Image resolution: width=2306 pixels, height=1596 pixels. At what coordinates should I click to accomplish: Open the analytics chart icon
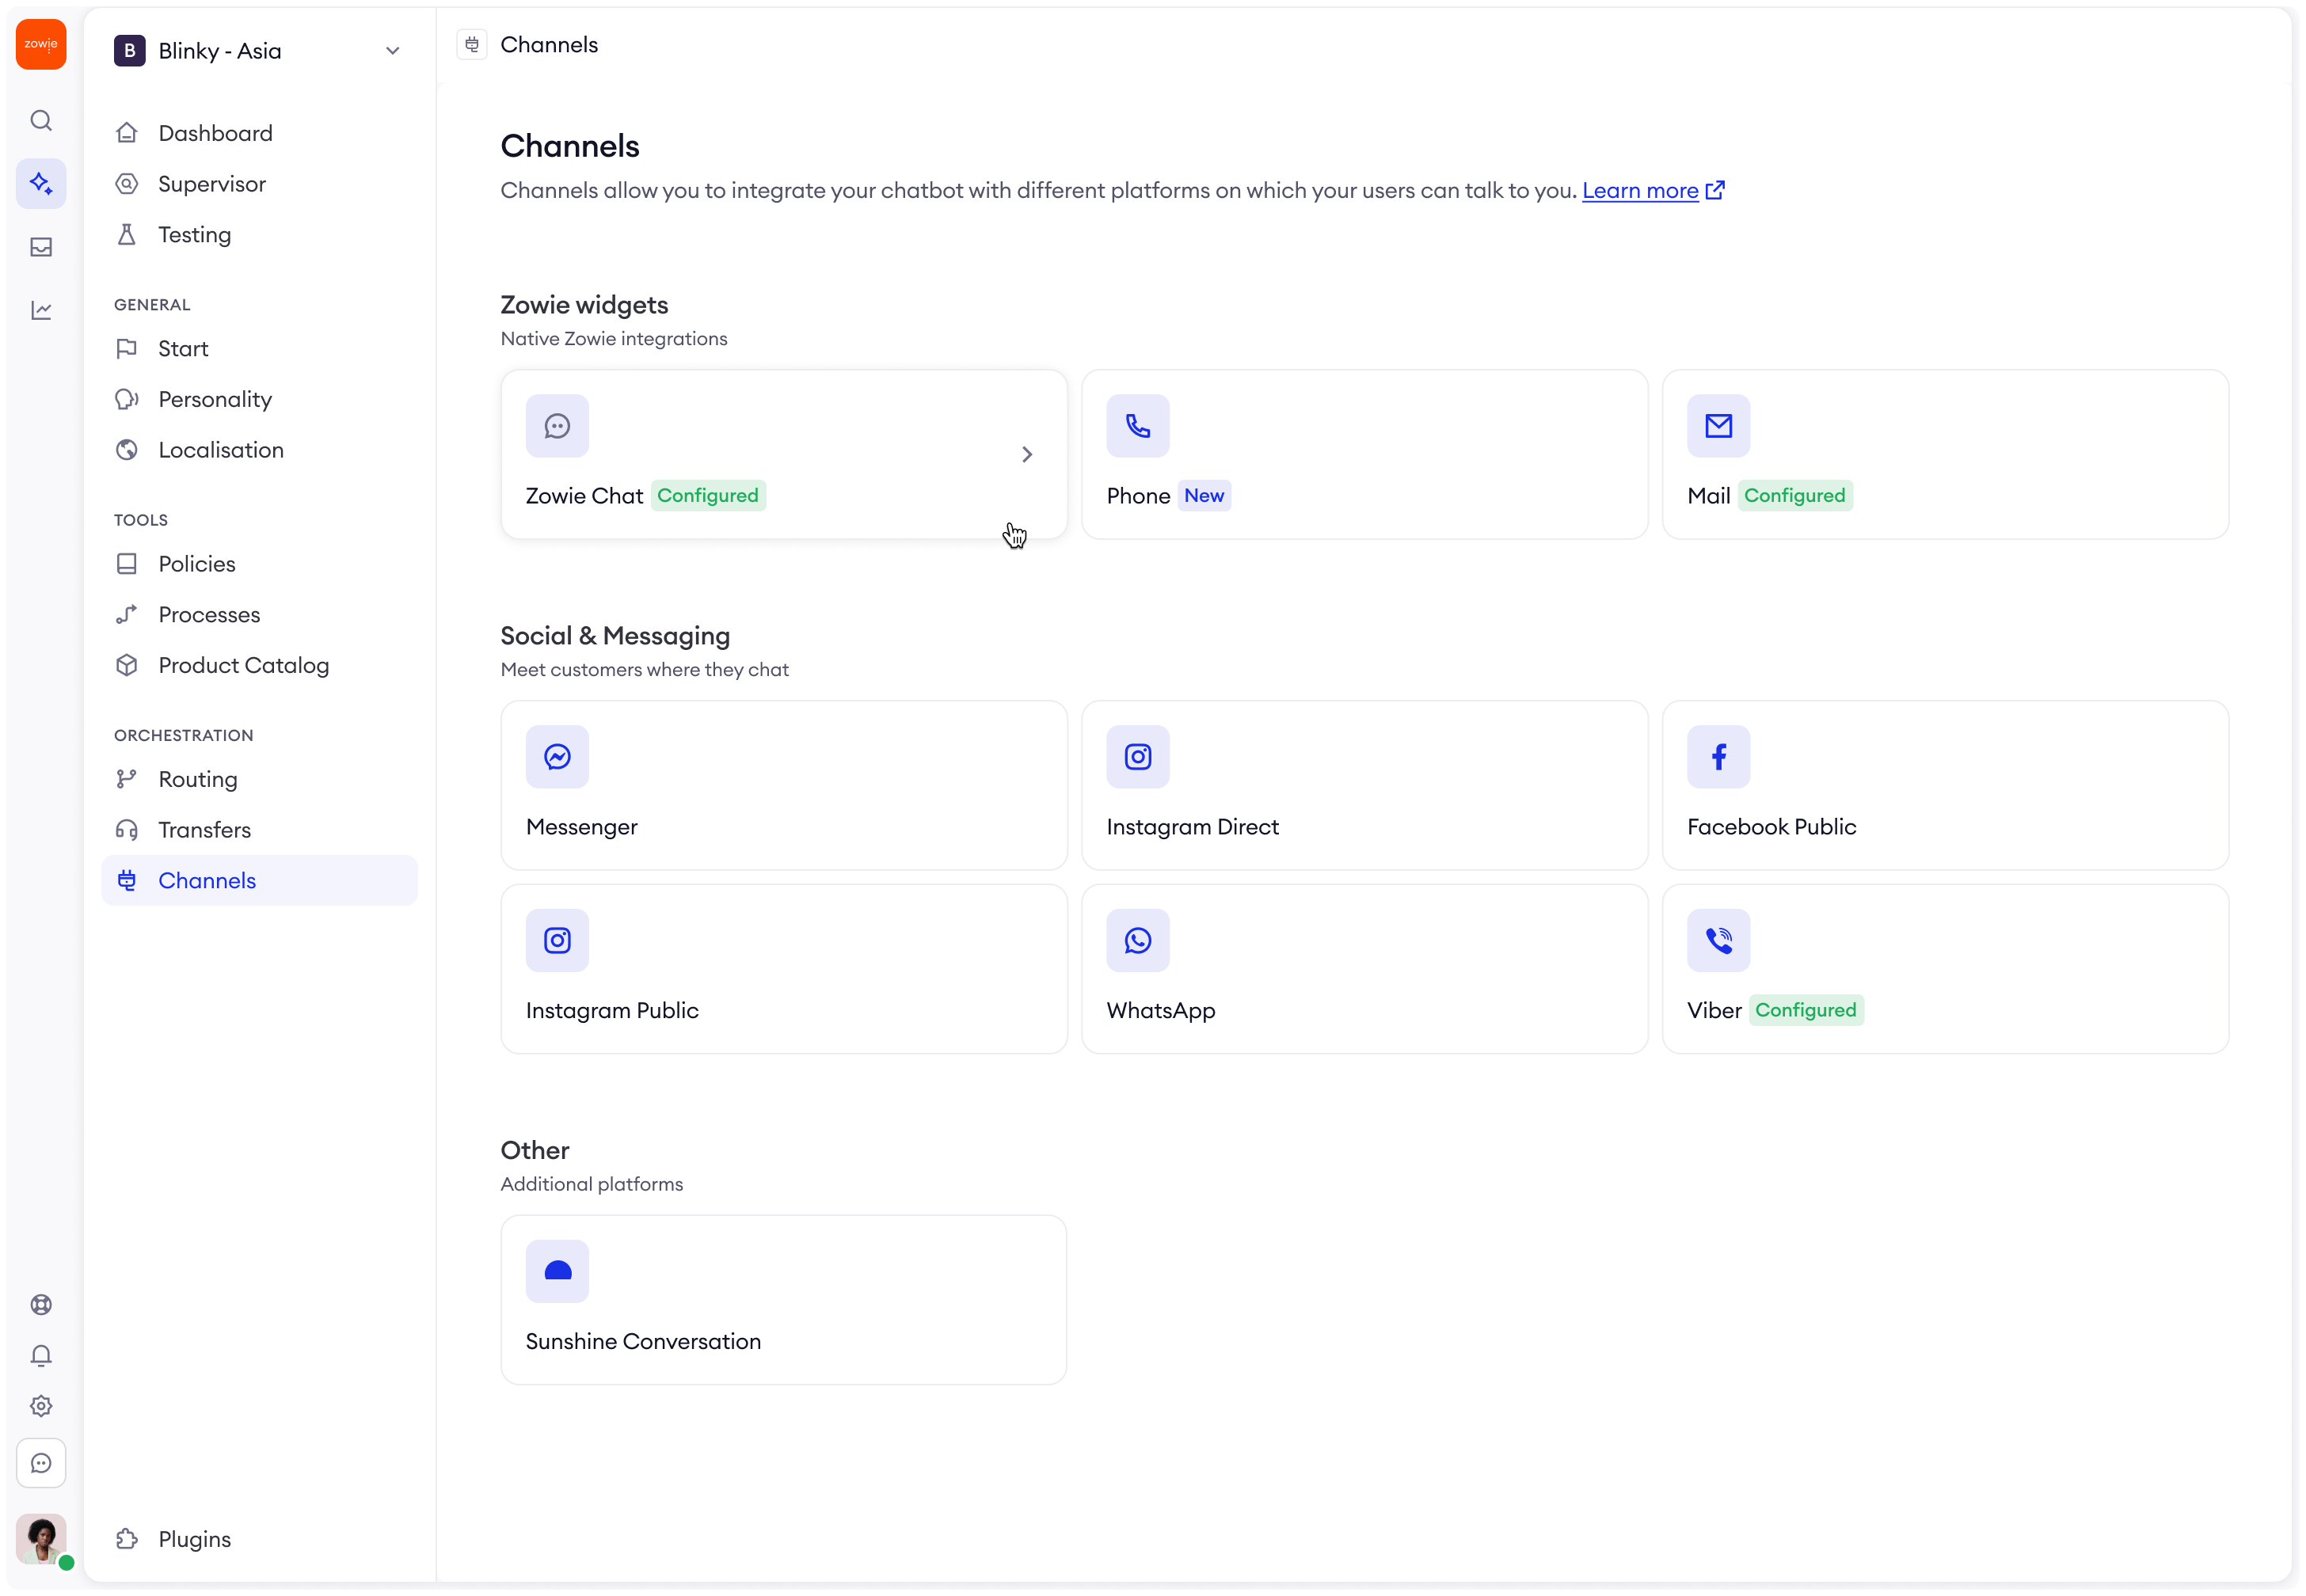[41, 310]
